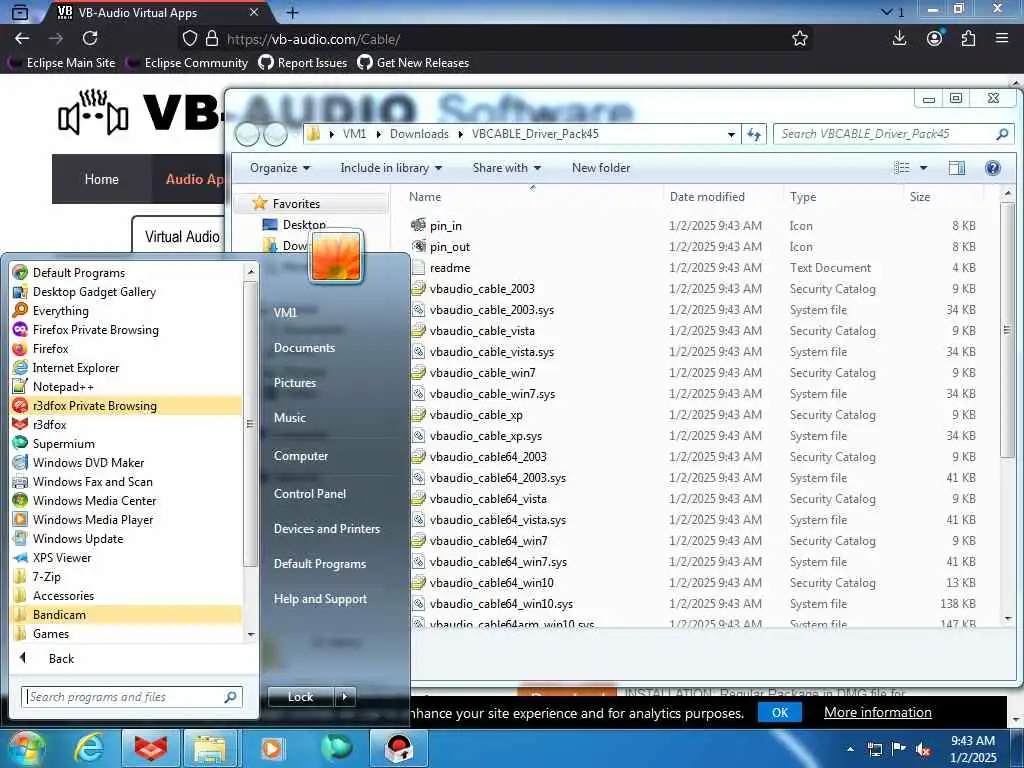Open Control Panel from the start menu
This screenshot has width=1024, height=768.
coord(310,493)
